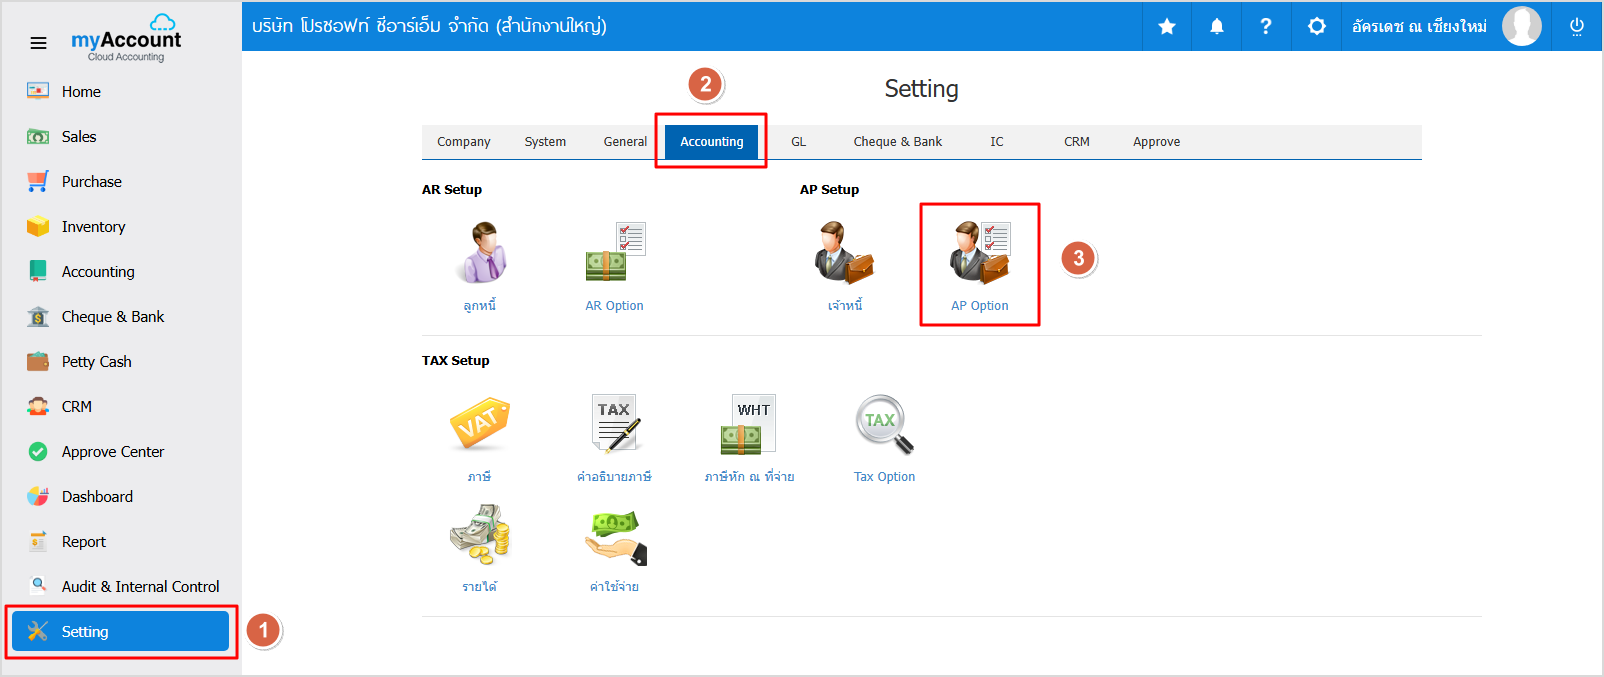Viewport: 1604px width, 677px height.
Task: Open Purchase in the sidebar
Action: (91, 182)
